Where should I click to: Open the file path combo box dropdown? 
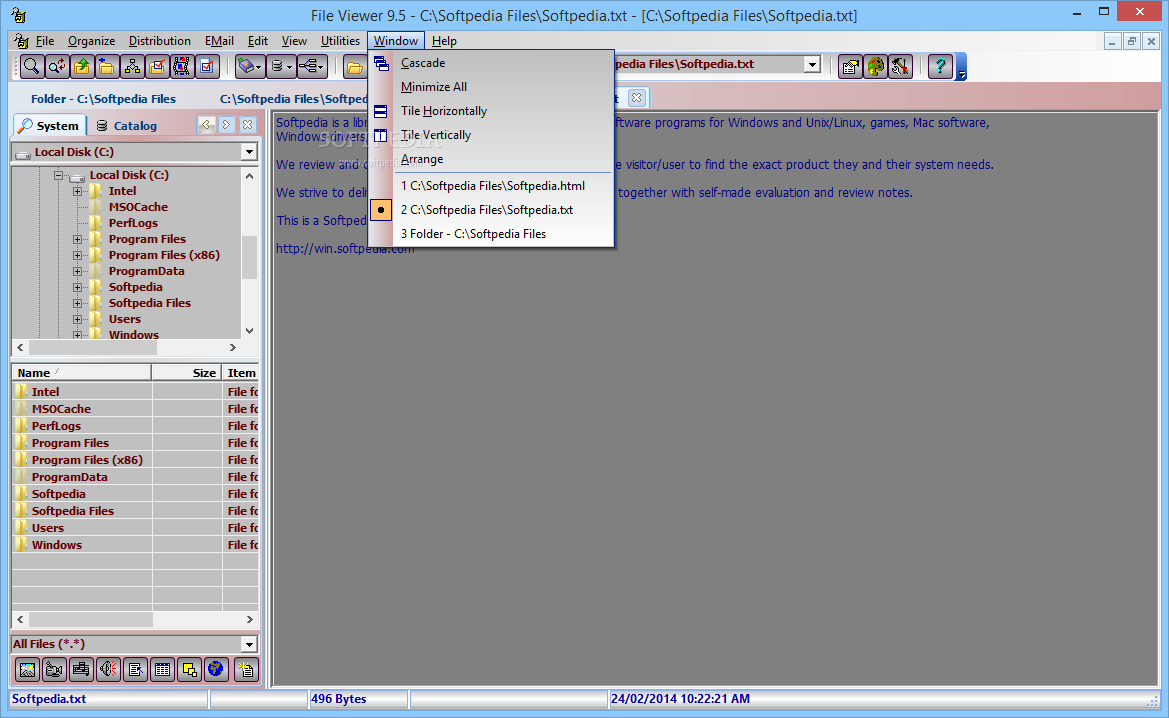813,64
